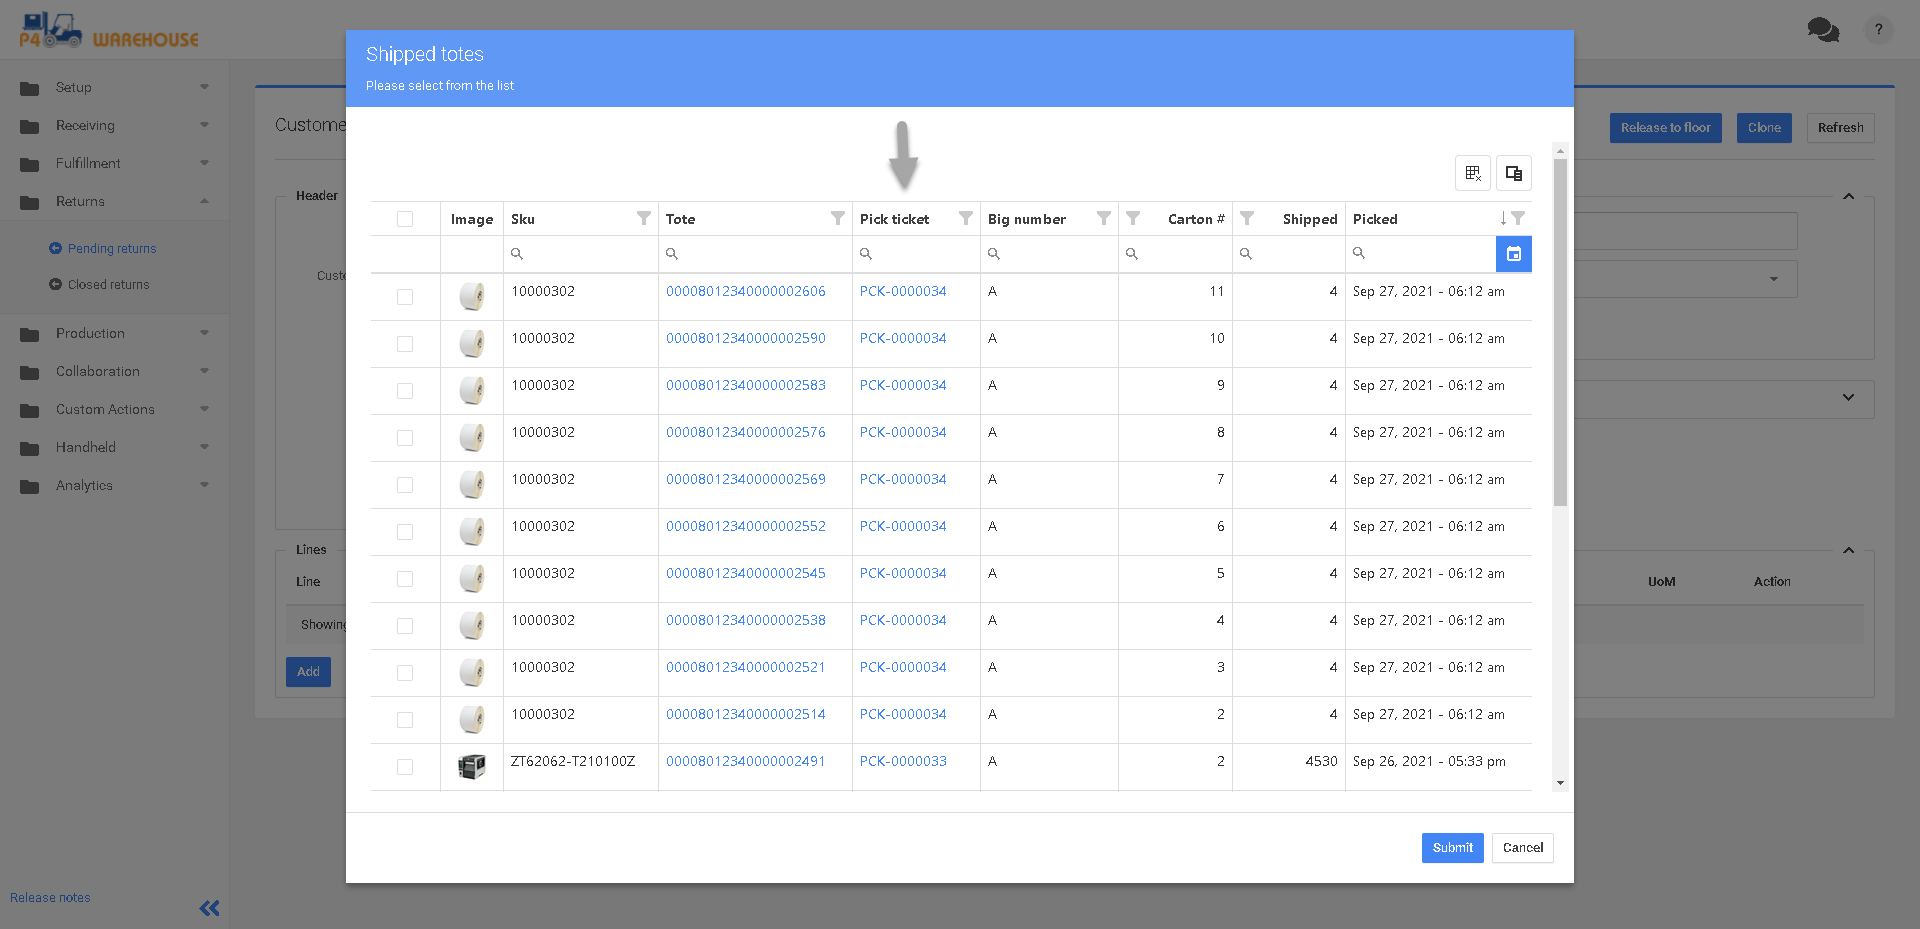Click the Pick ticket column filter icon
The image size is (1920, 929).
(966, 218)
